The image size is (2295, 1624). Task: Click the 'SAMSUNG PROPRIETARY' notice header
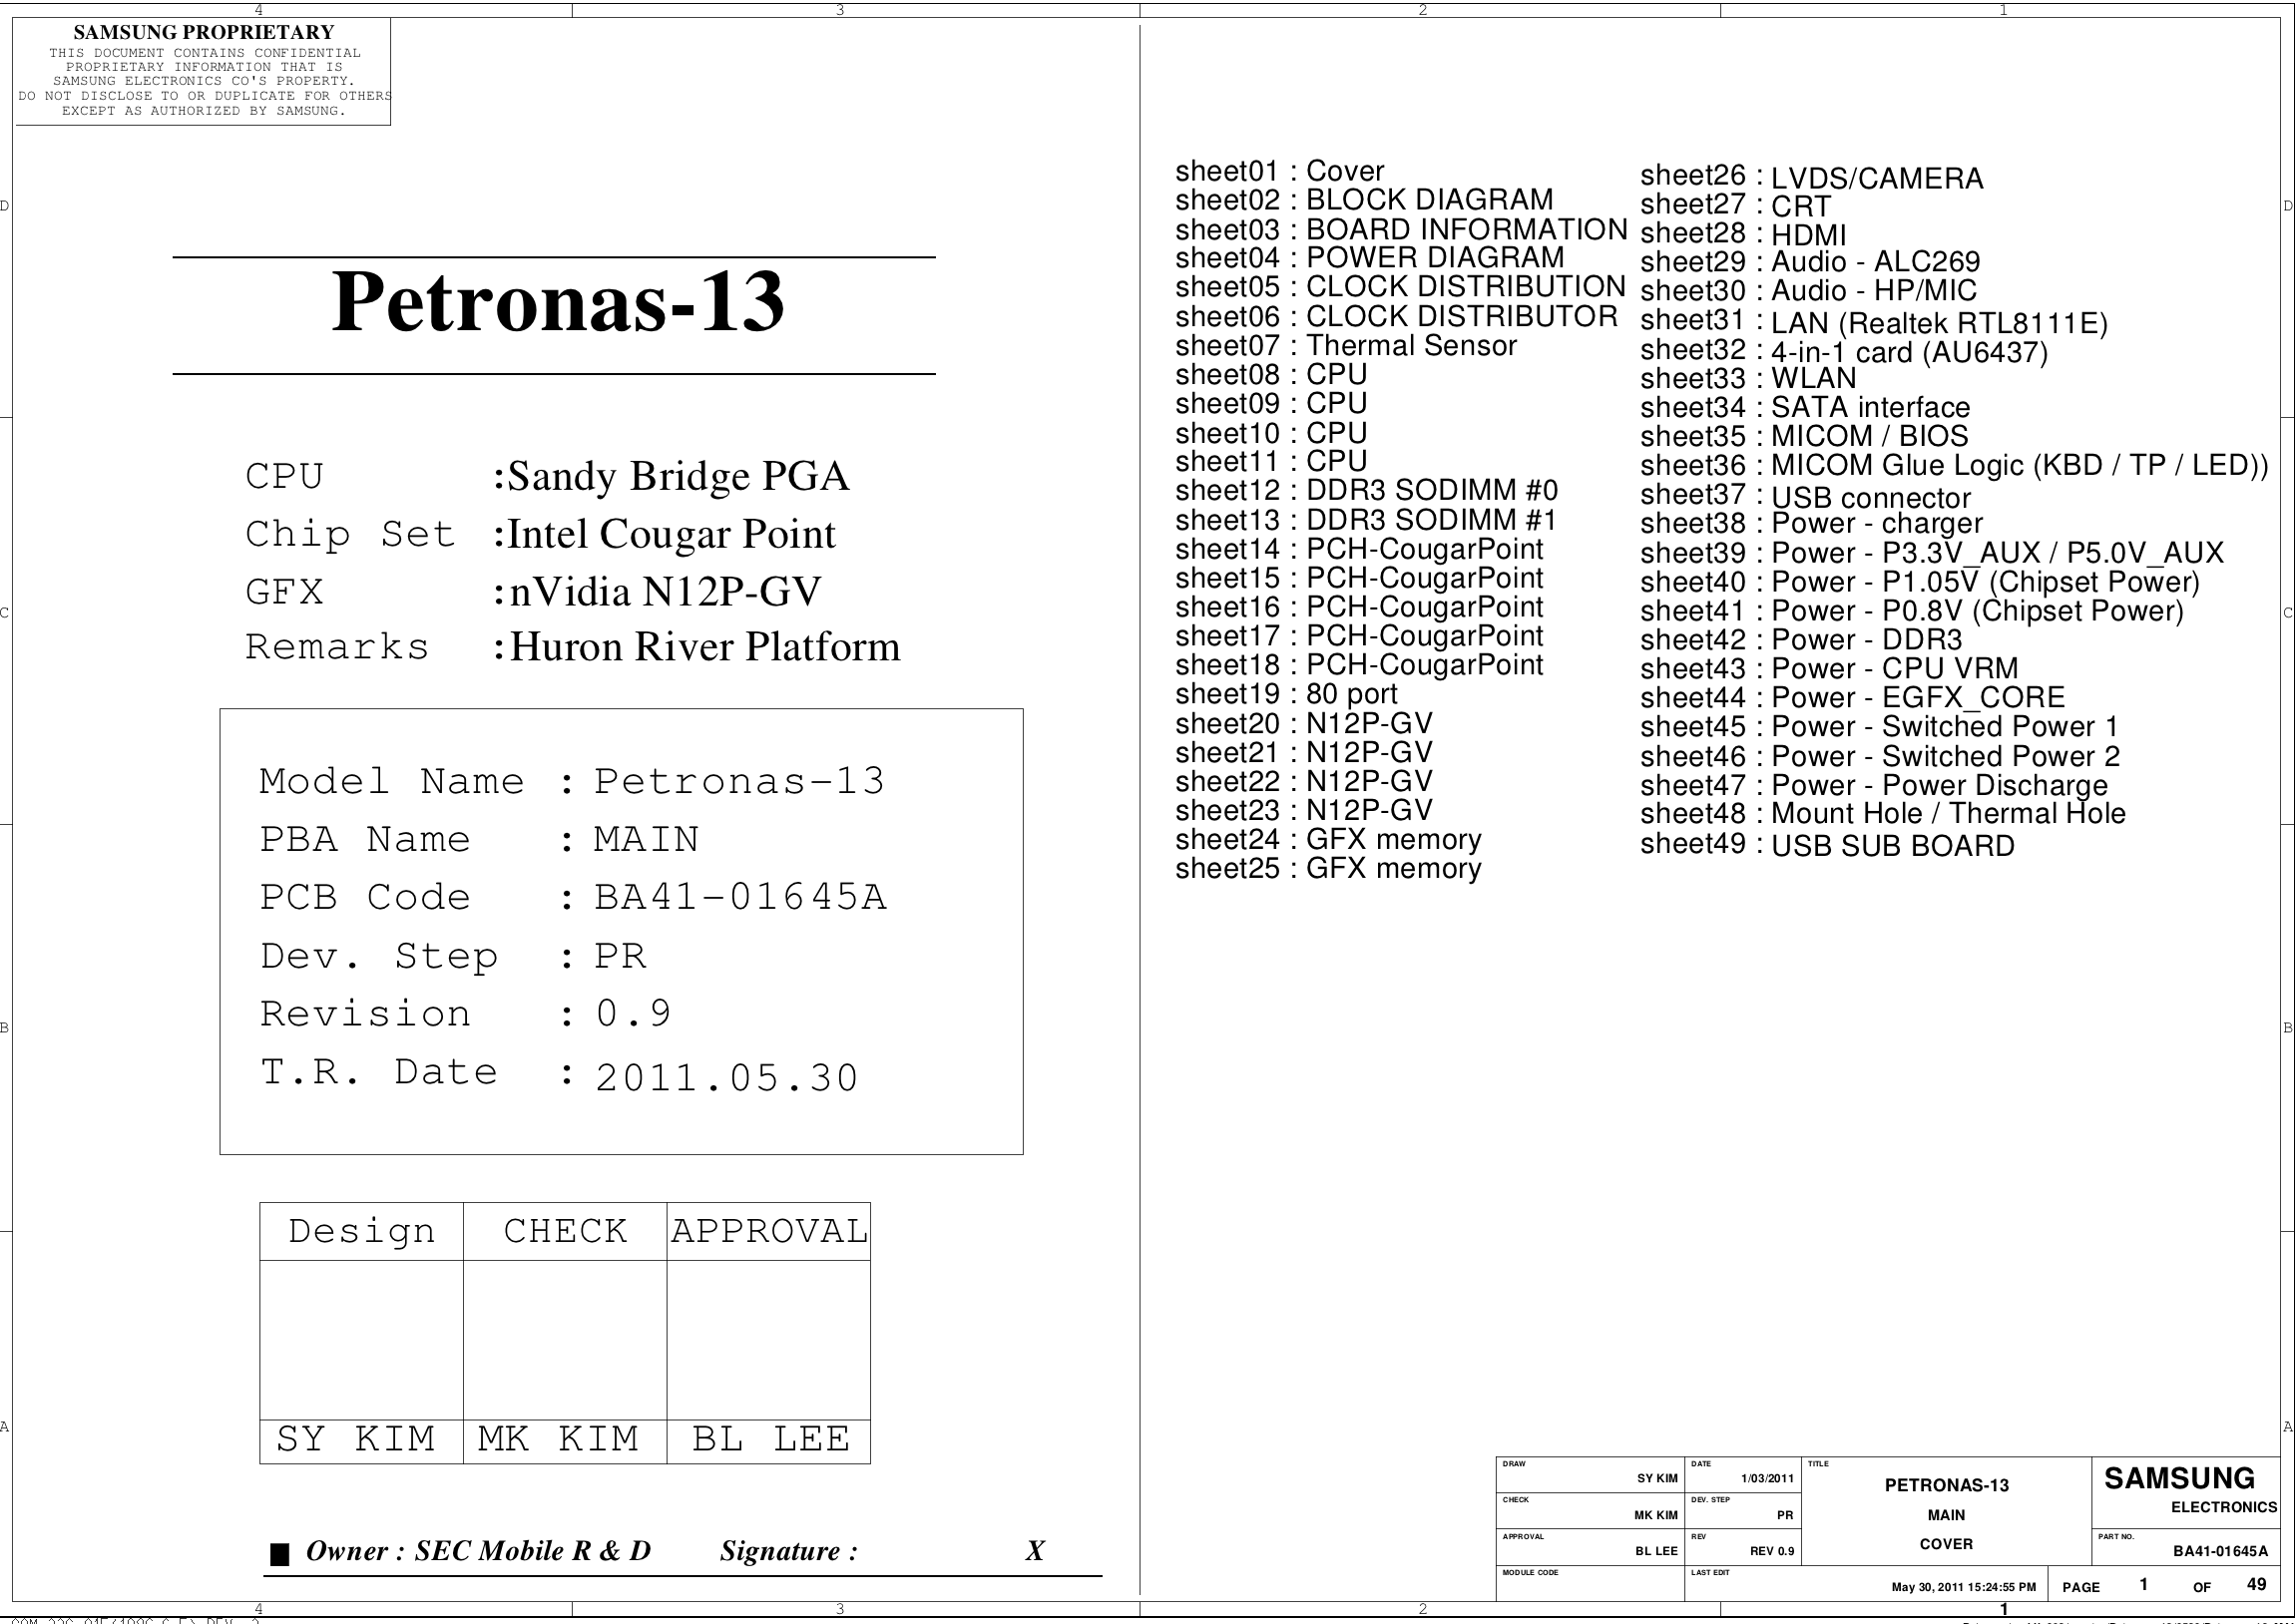[x=204, y=32]
